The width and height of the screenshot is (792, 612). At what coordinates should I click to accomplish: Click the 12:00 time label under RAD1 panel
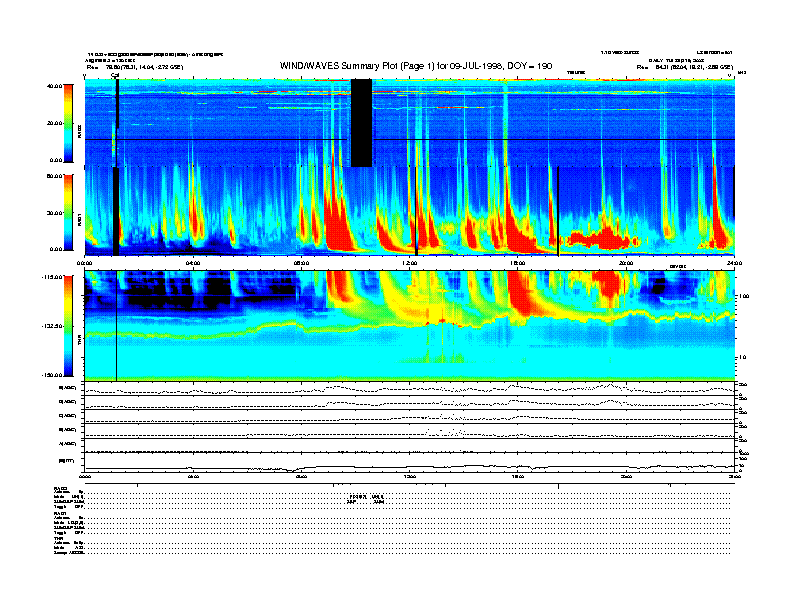pos(410,263)
